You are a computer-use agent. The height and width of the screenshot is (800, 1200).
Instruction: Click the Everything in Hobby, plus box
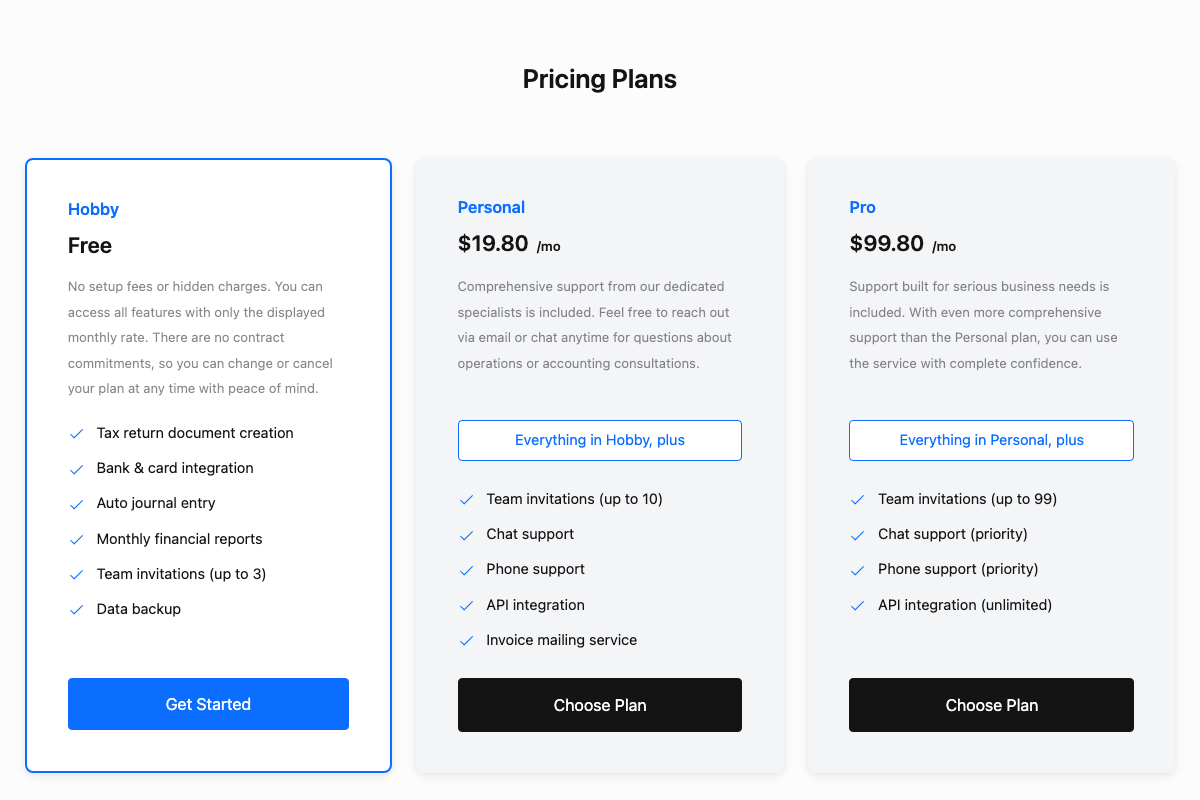tap(600, 440)
